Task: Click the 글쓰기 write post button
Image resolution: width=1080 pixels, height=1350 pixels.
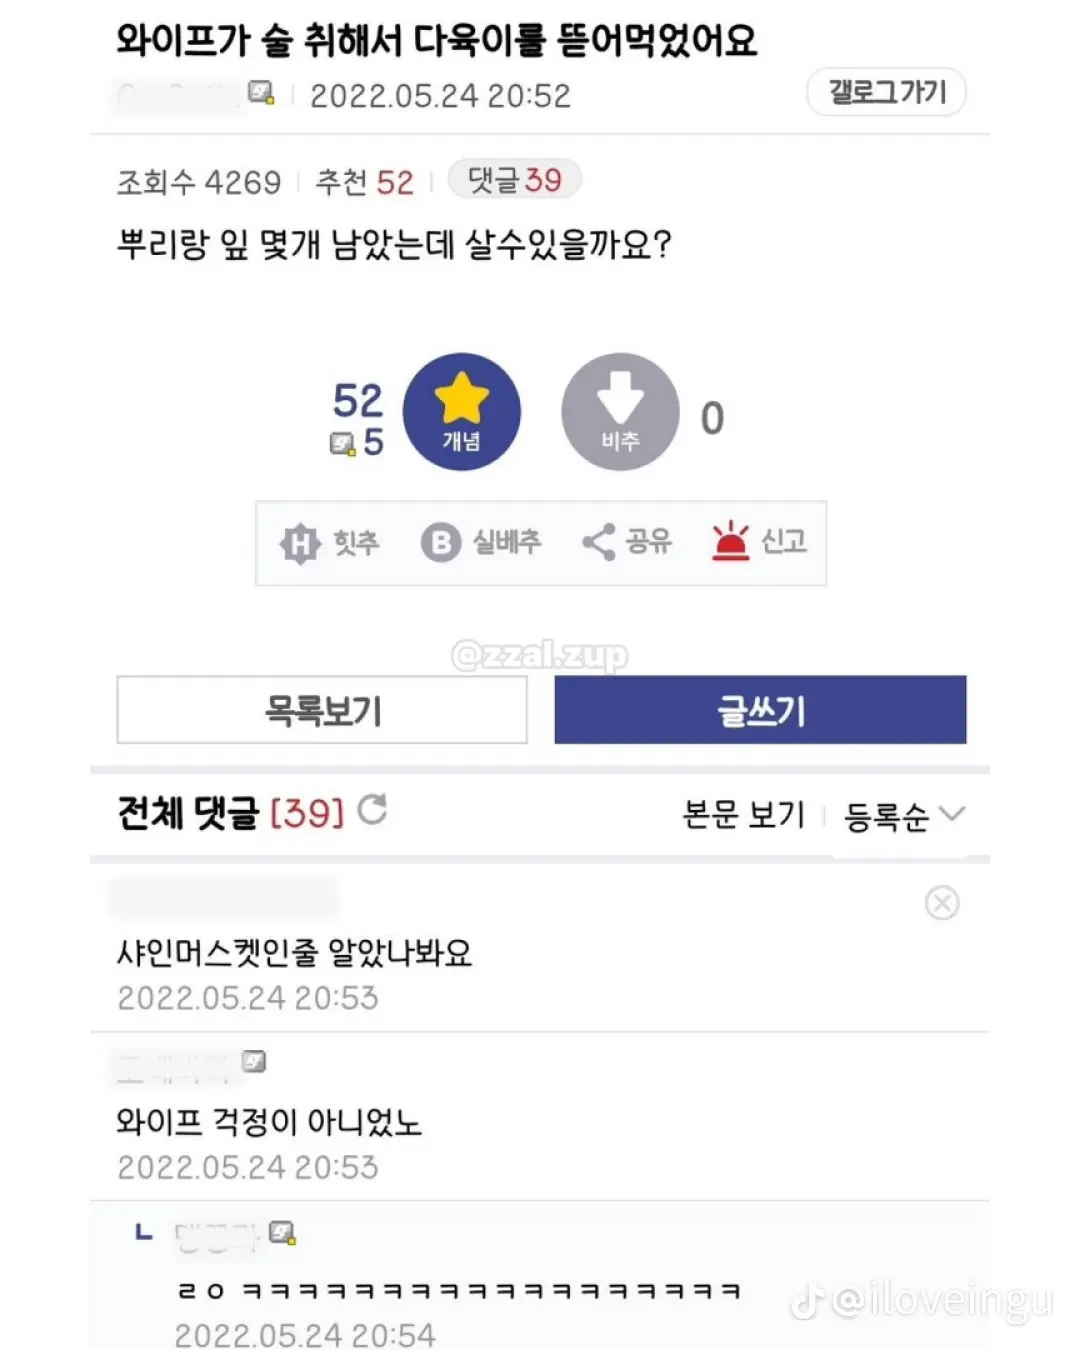Action: (760, 710)
